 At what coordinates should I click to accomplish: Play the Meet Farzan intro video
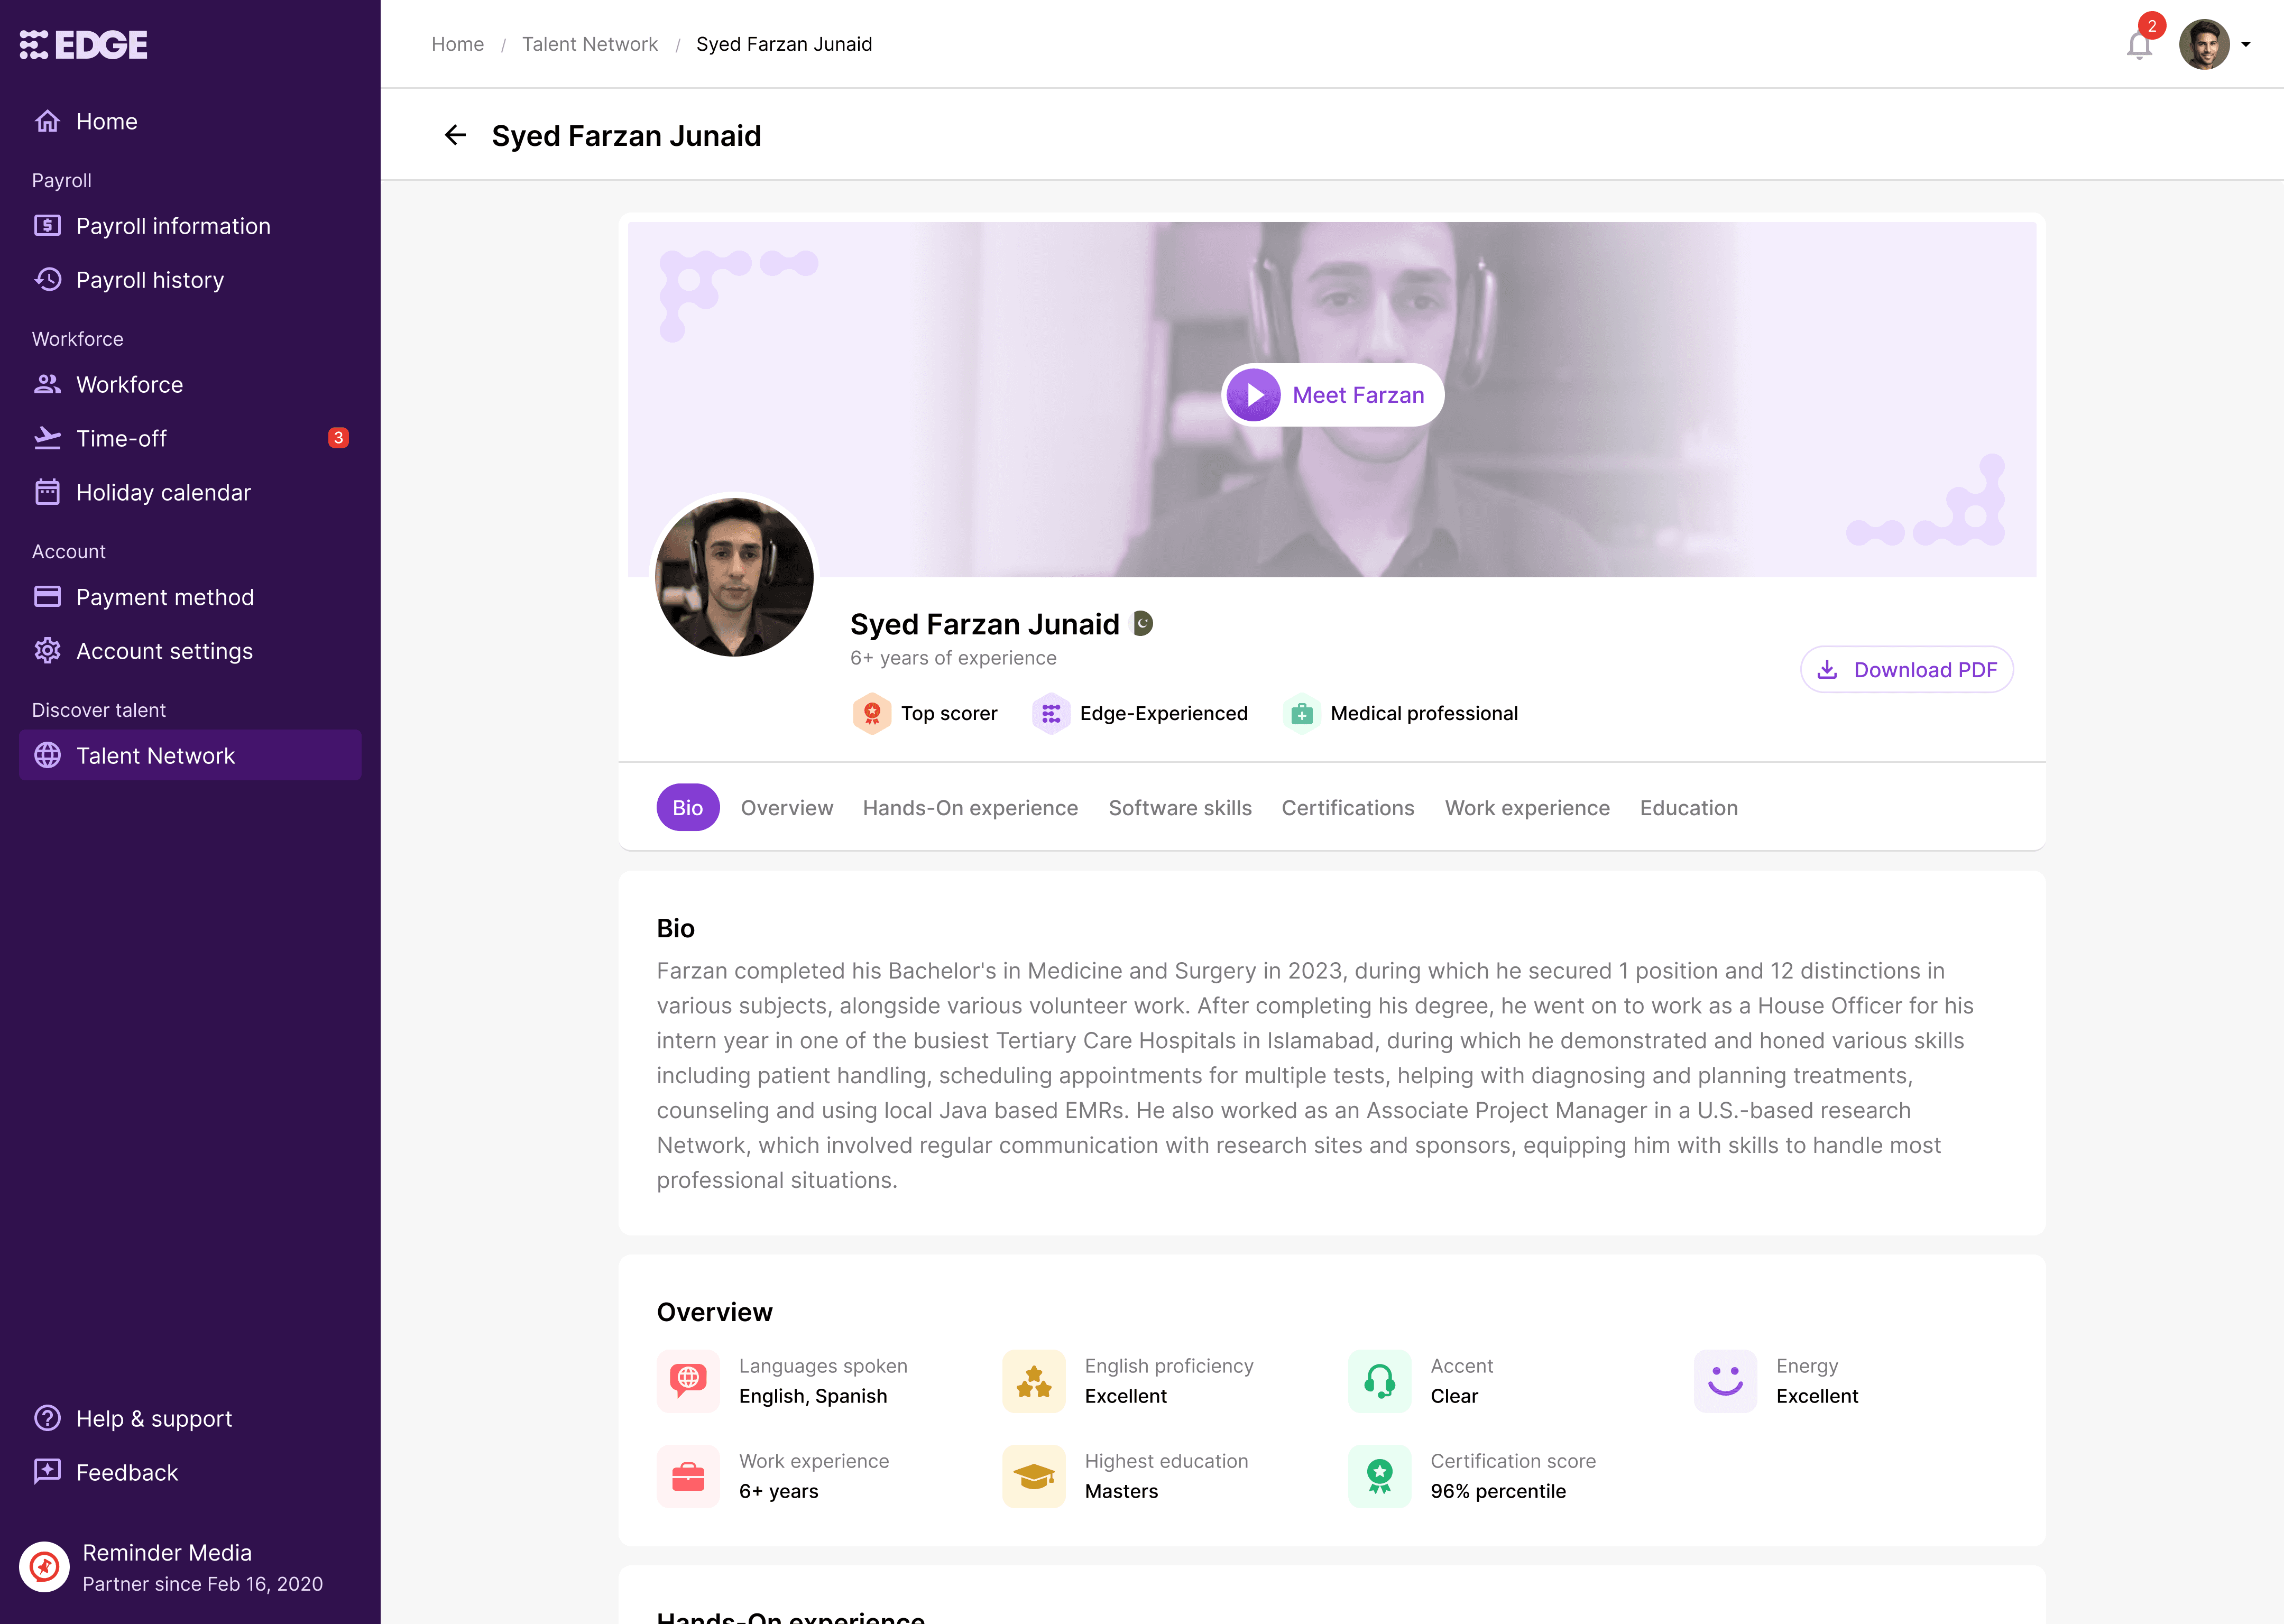point(1332,395)
